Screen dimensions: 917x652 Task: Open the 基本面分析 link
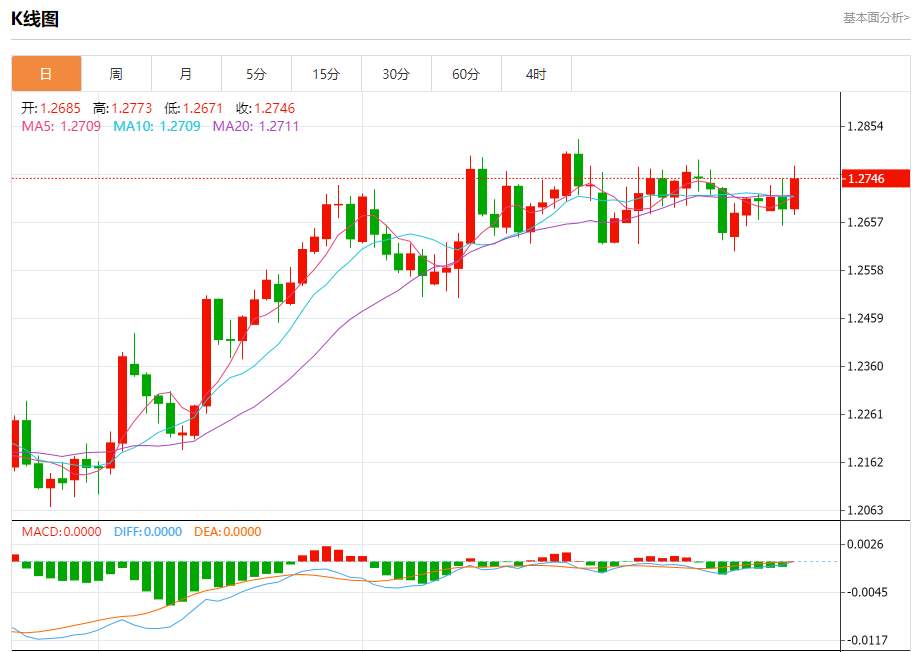(x=876, y=17)
